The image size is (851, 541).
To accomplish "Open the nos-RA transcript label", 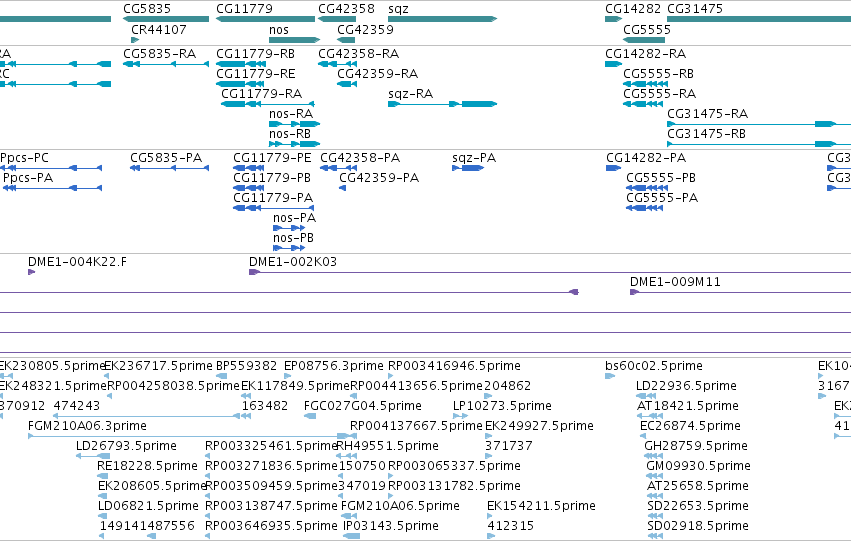I will tap(291, 114).
